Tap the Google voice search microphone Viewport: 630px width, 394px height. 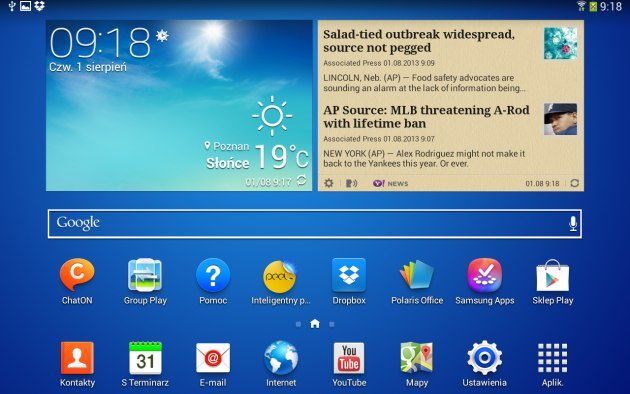coord(573,223)
